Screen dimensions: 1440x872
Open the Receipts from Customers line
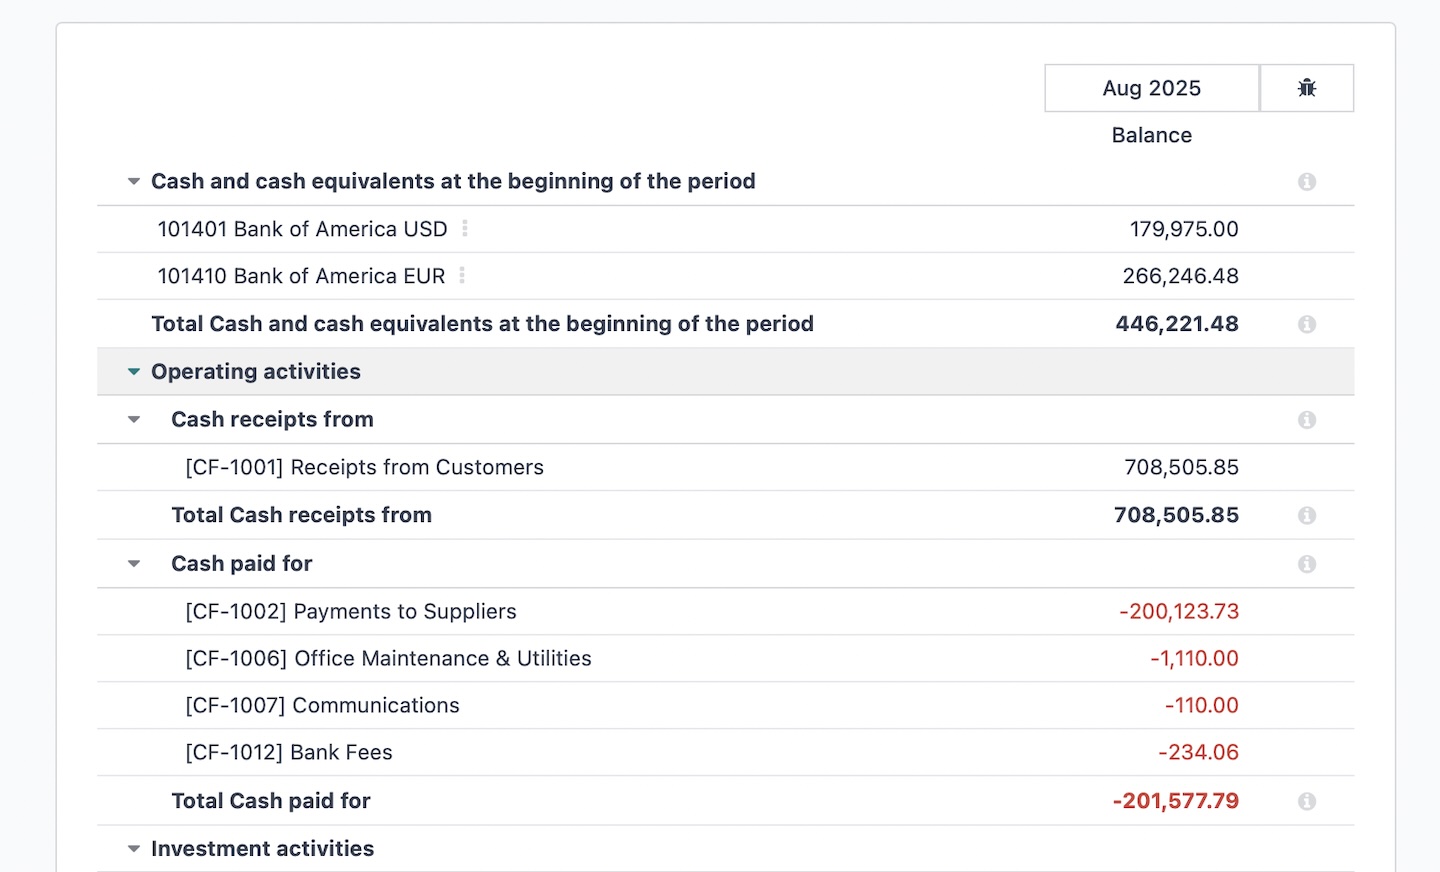point(364,467)
